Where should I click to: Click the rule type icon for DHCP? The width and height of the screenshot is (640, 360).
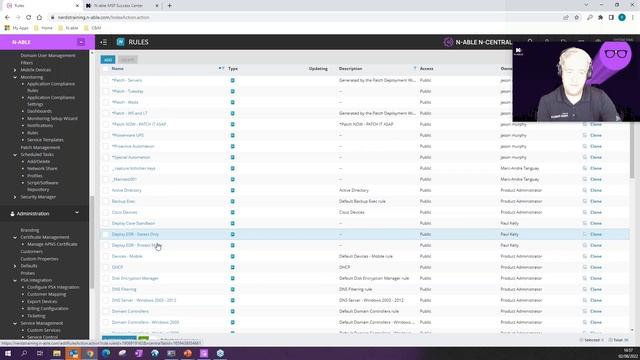pos(233,267)
